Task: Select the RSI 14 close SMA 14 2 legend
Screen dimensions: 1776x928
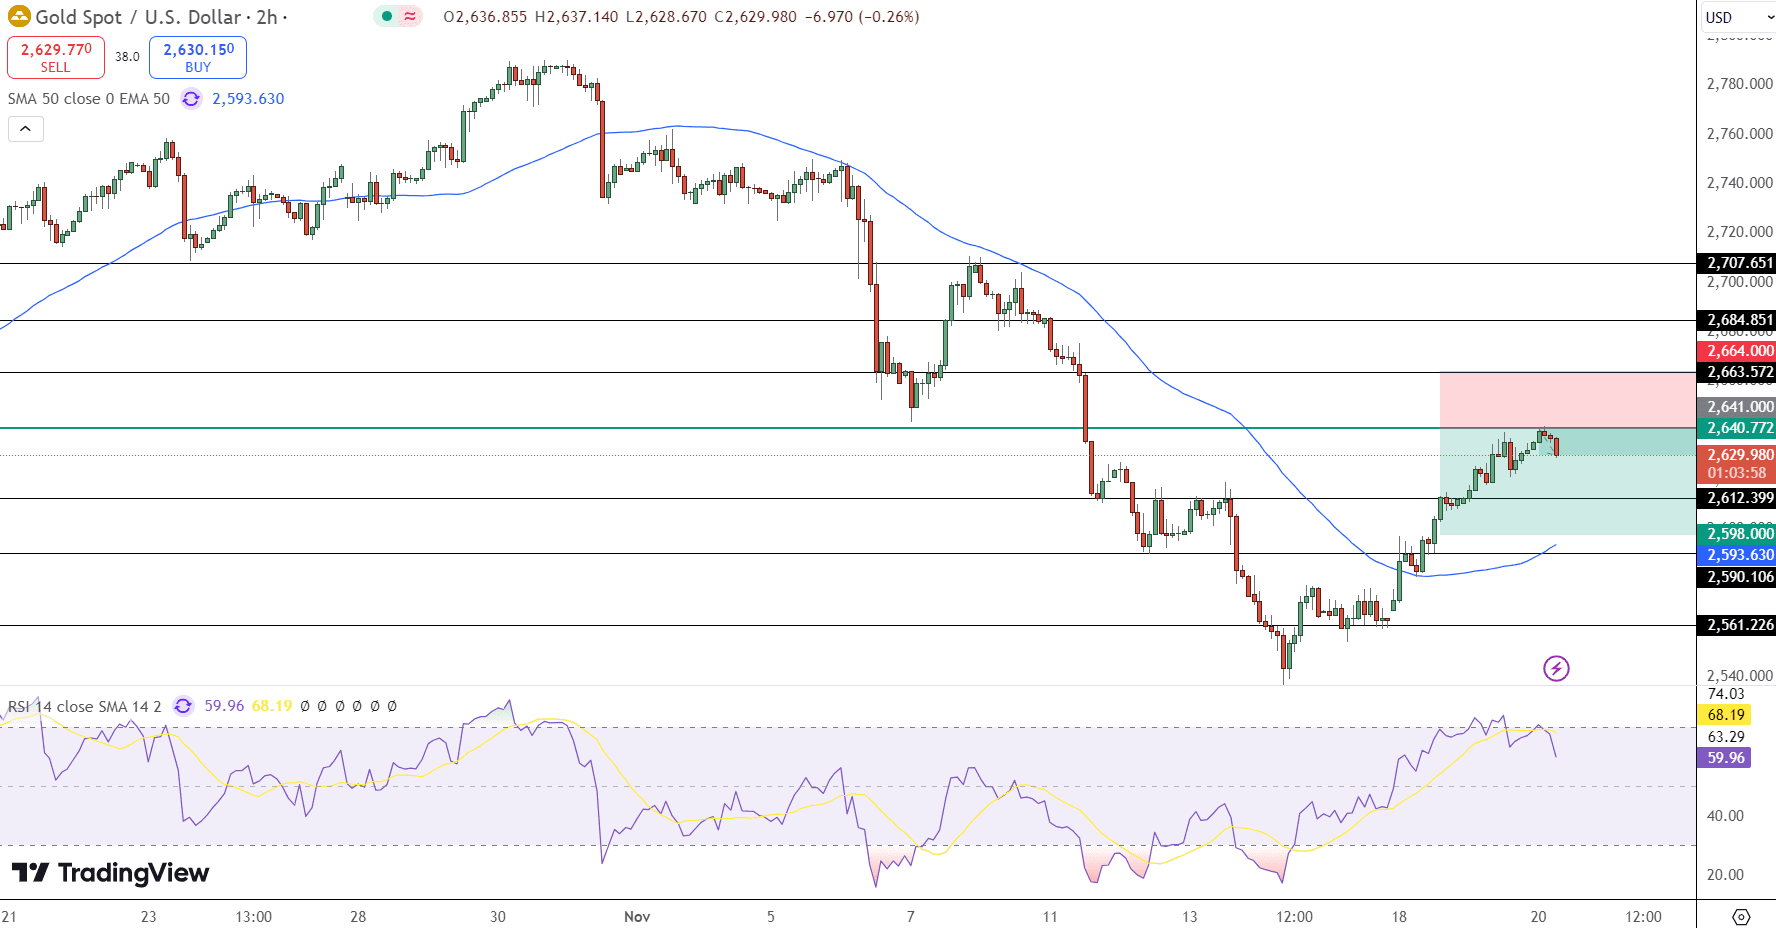Action: click(x=84, y=706)
